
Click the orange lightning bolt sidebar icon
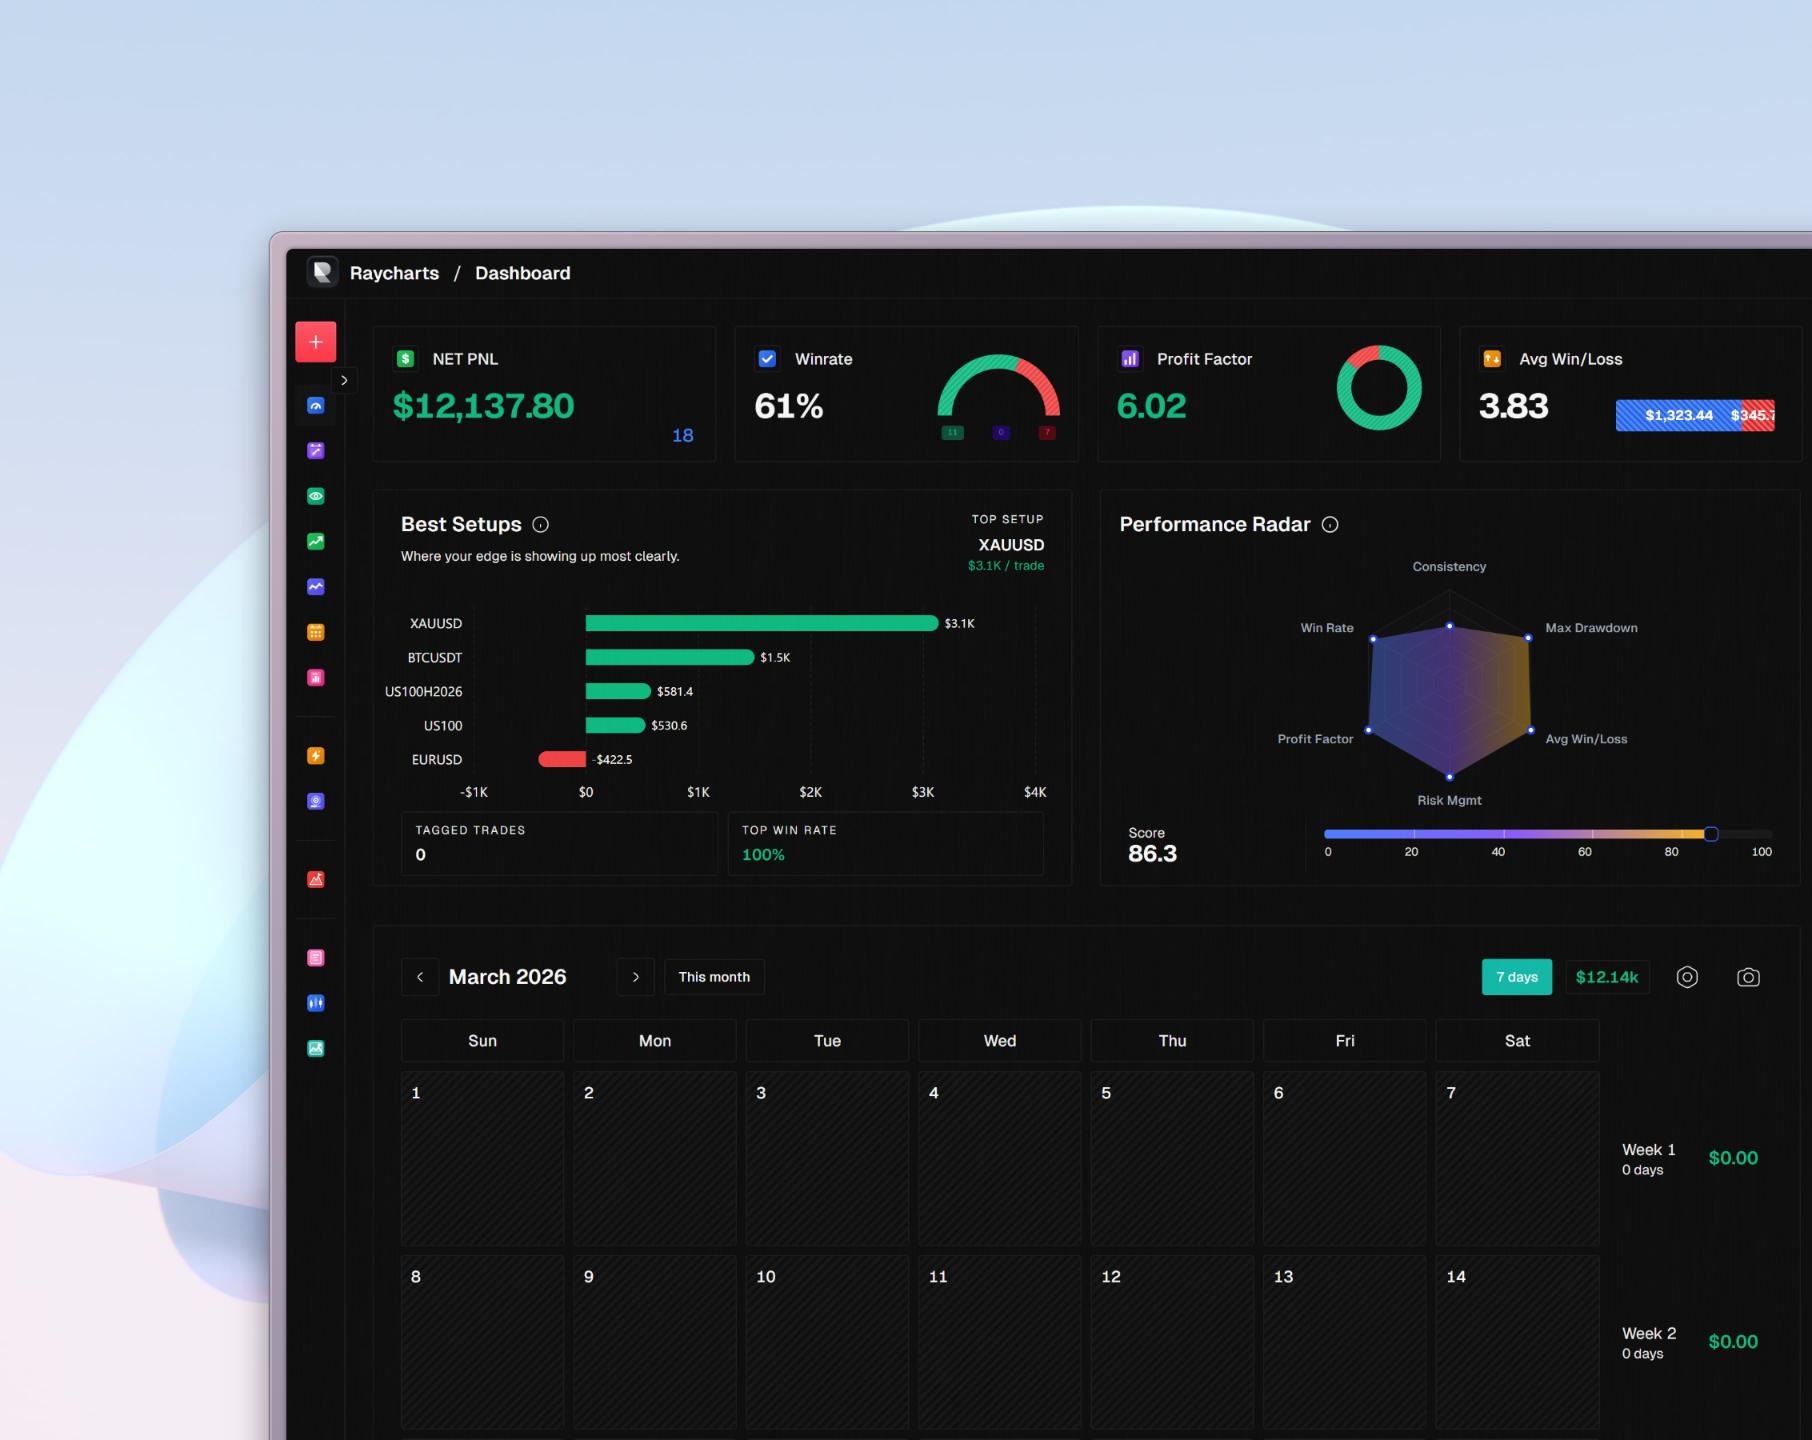(315, 756)
